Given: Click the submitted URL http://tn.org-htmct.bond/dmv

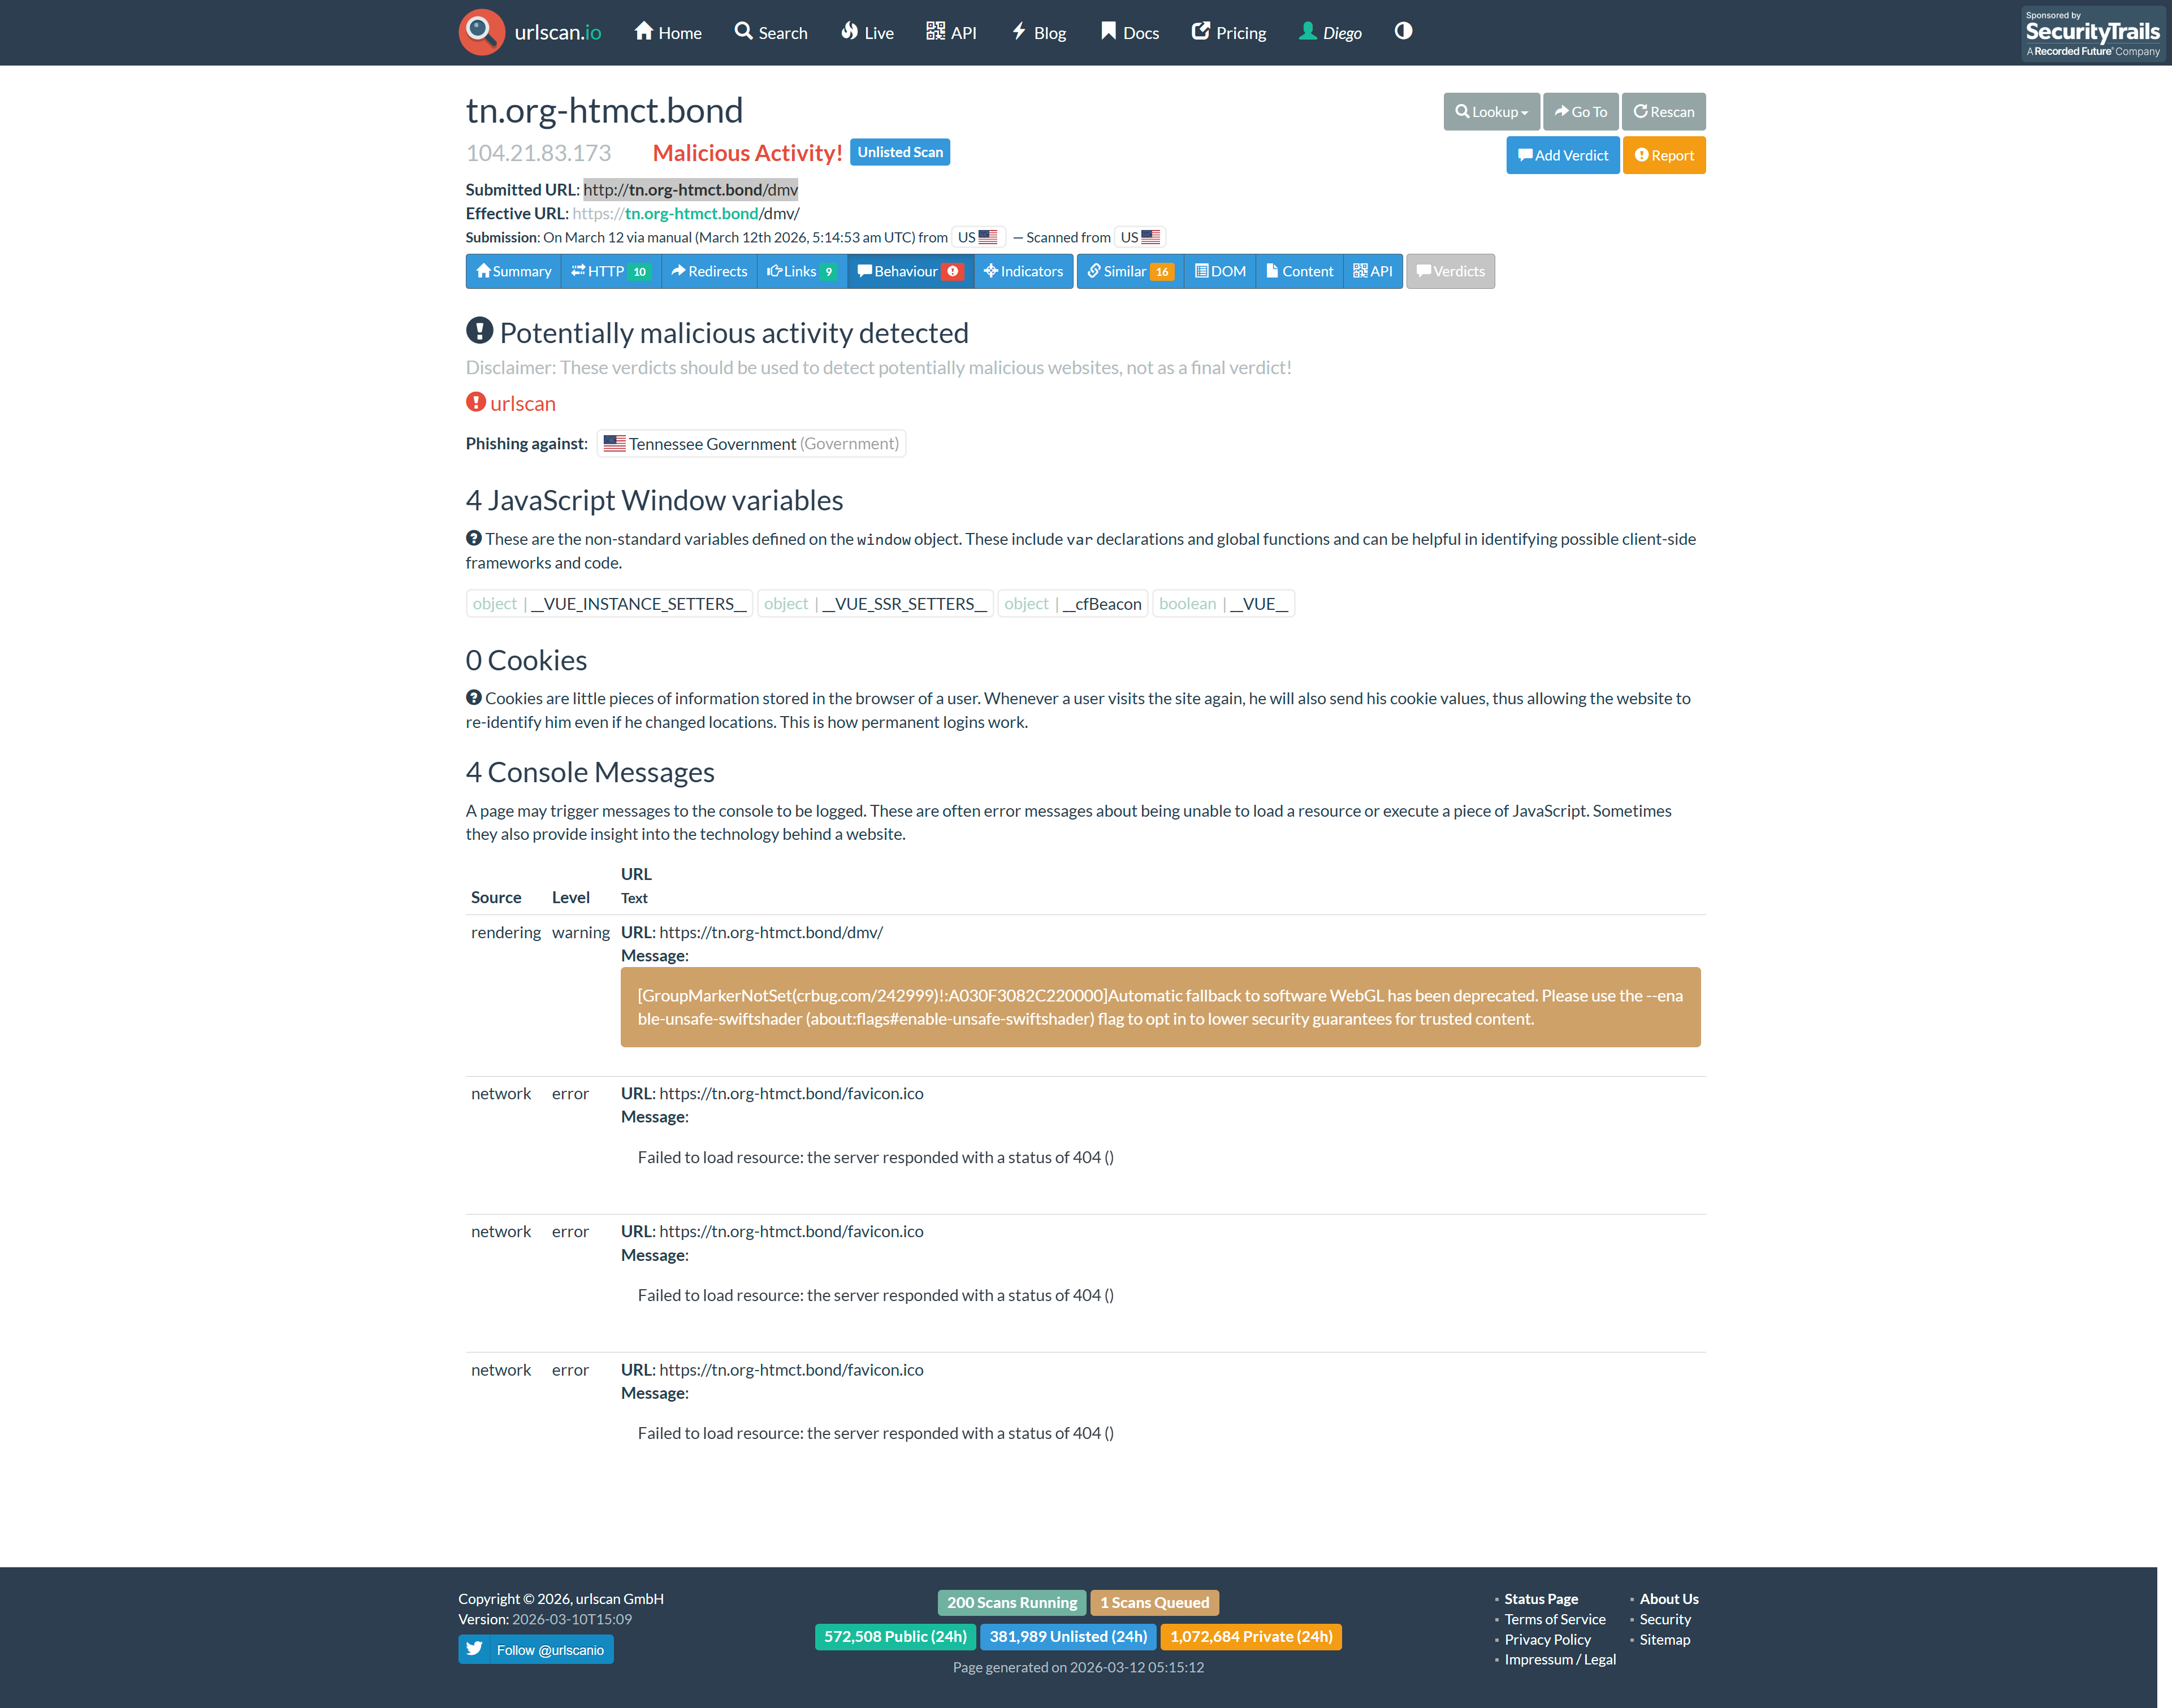Looking at the screenshot, I should (x=691, y=189).
